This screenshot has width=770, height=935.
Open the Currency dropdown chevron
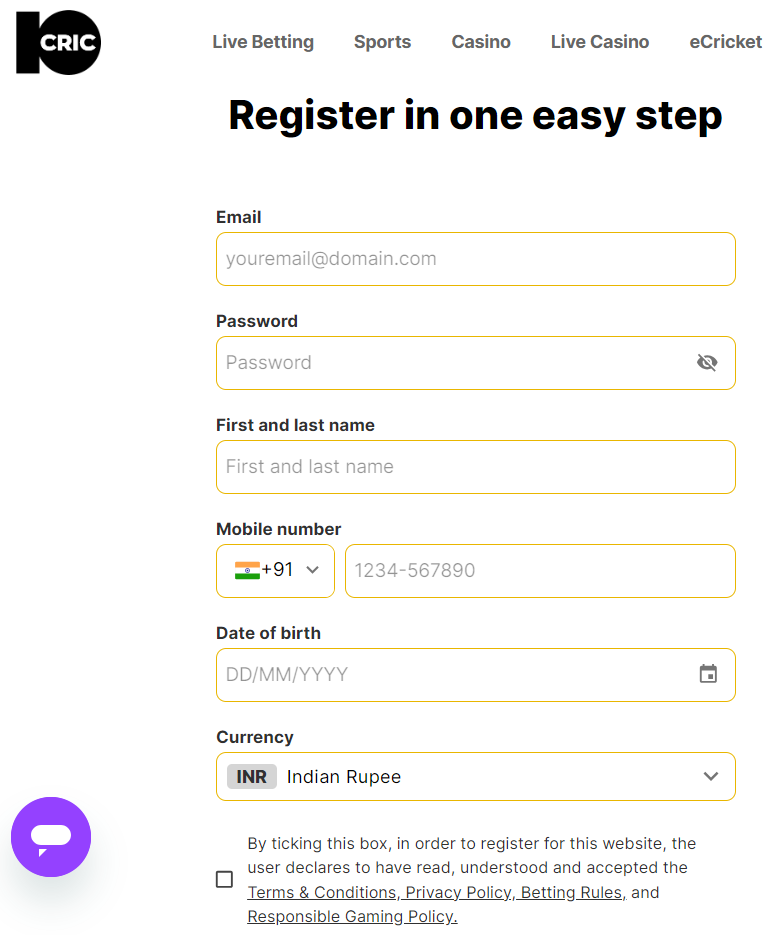click(711, 776)
